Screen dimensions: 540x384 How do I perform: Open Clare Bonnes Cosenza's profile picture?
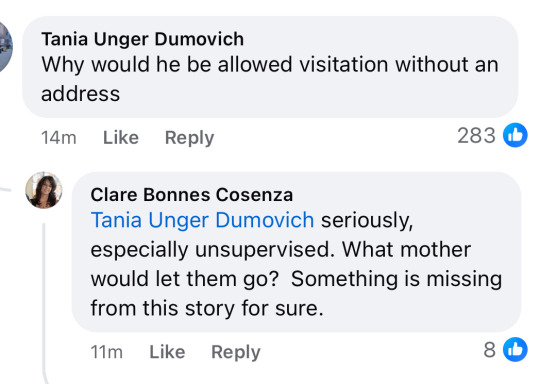pos(44,190)
